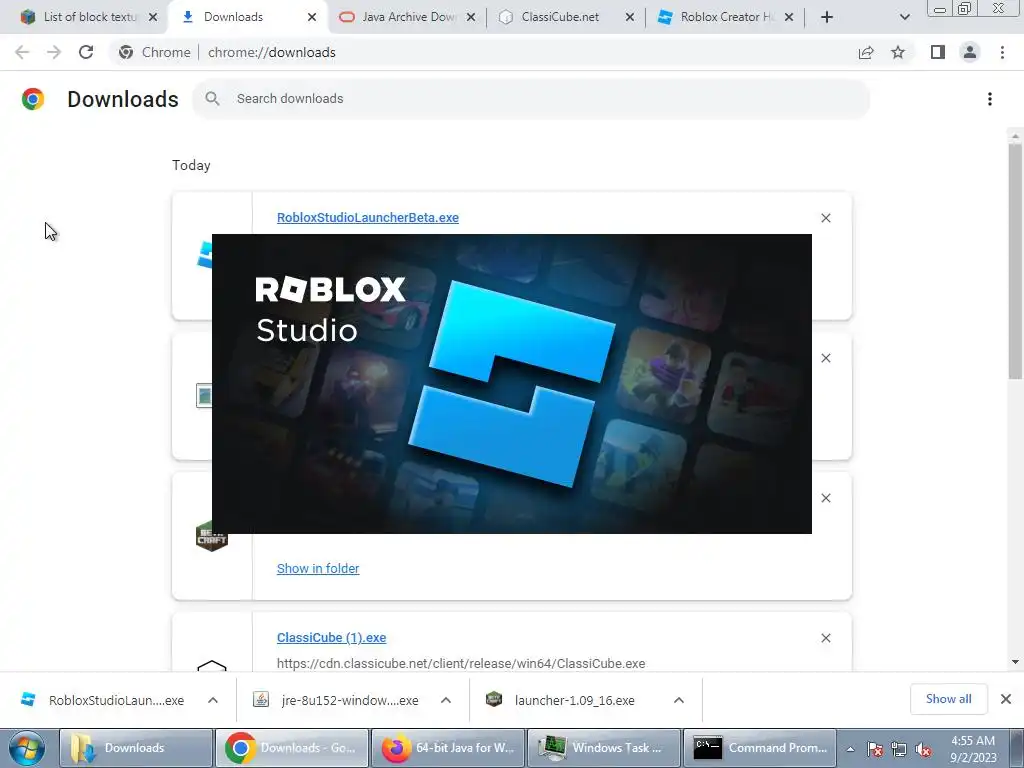This screenshot has width=1024, height=768.
Task: Share this page using the share icon
Action: (866, 52)
